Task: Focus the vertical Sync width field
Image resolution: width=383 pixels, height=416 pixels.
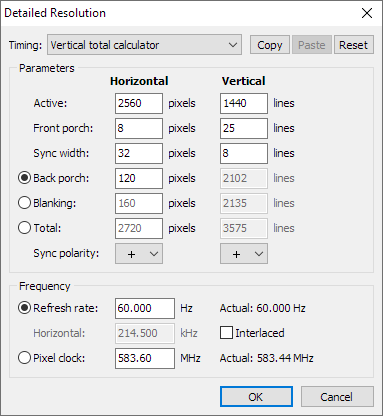Action: pos(244,153)
